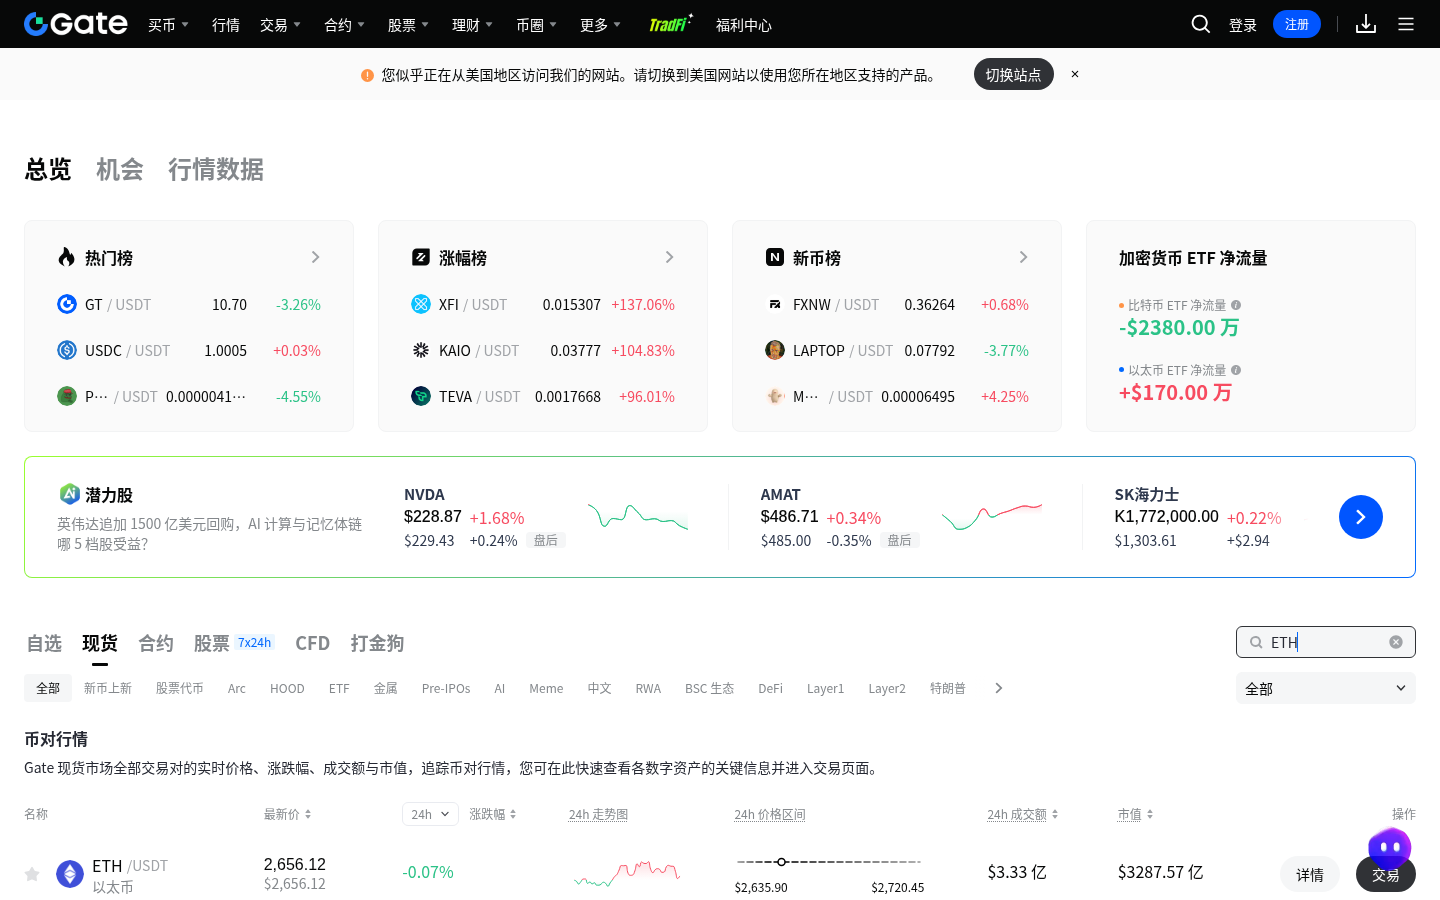Focus the ETH search input field
Screen dimensions: 1440x900
pos(1326,642)
